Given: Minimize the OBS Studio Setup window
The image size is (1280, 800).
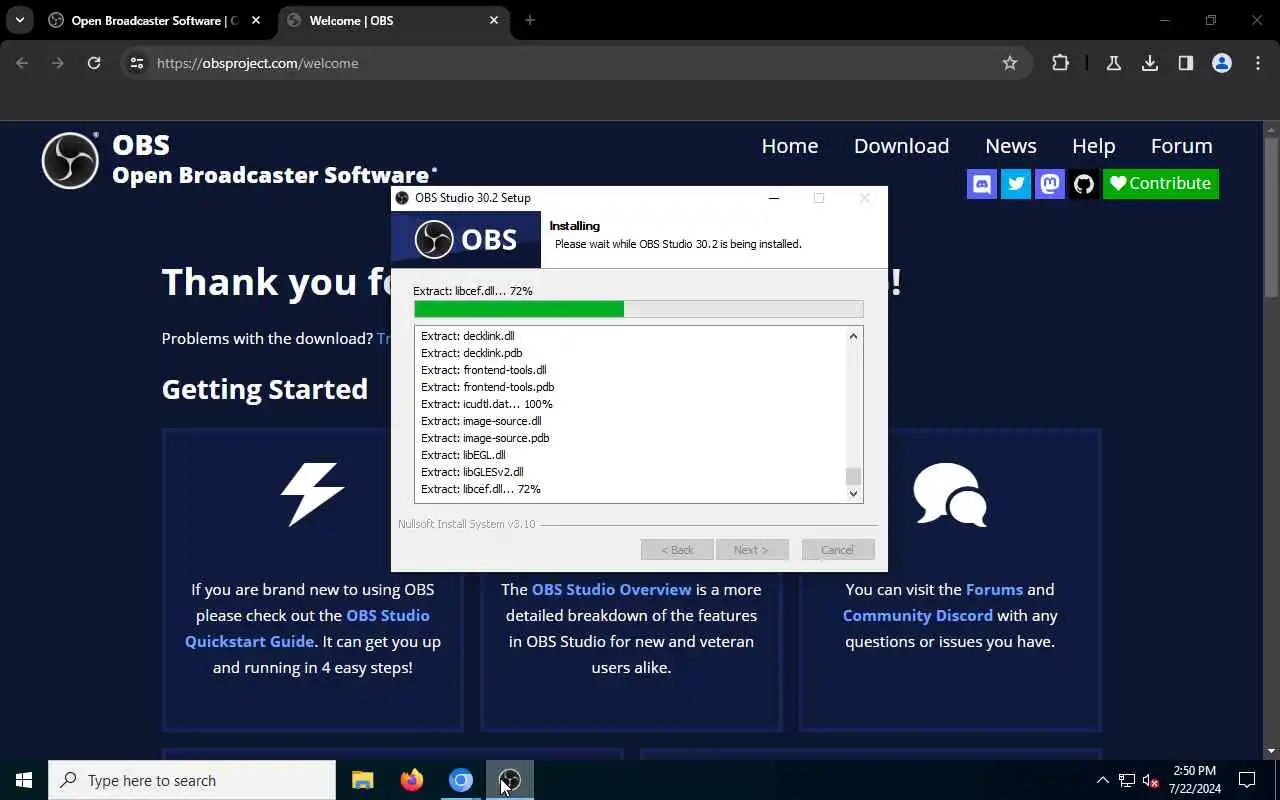Looking at the screenshot, I should pyautogui.click(x=773, y=198).
